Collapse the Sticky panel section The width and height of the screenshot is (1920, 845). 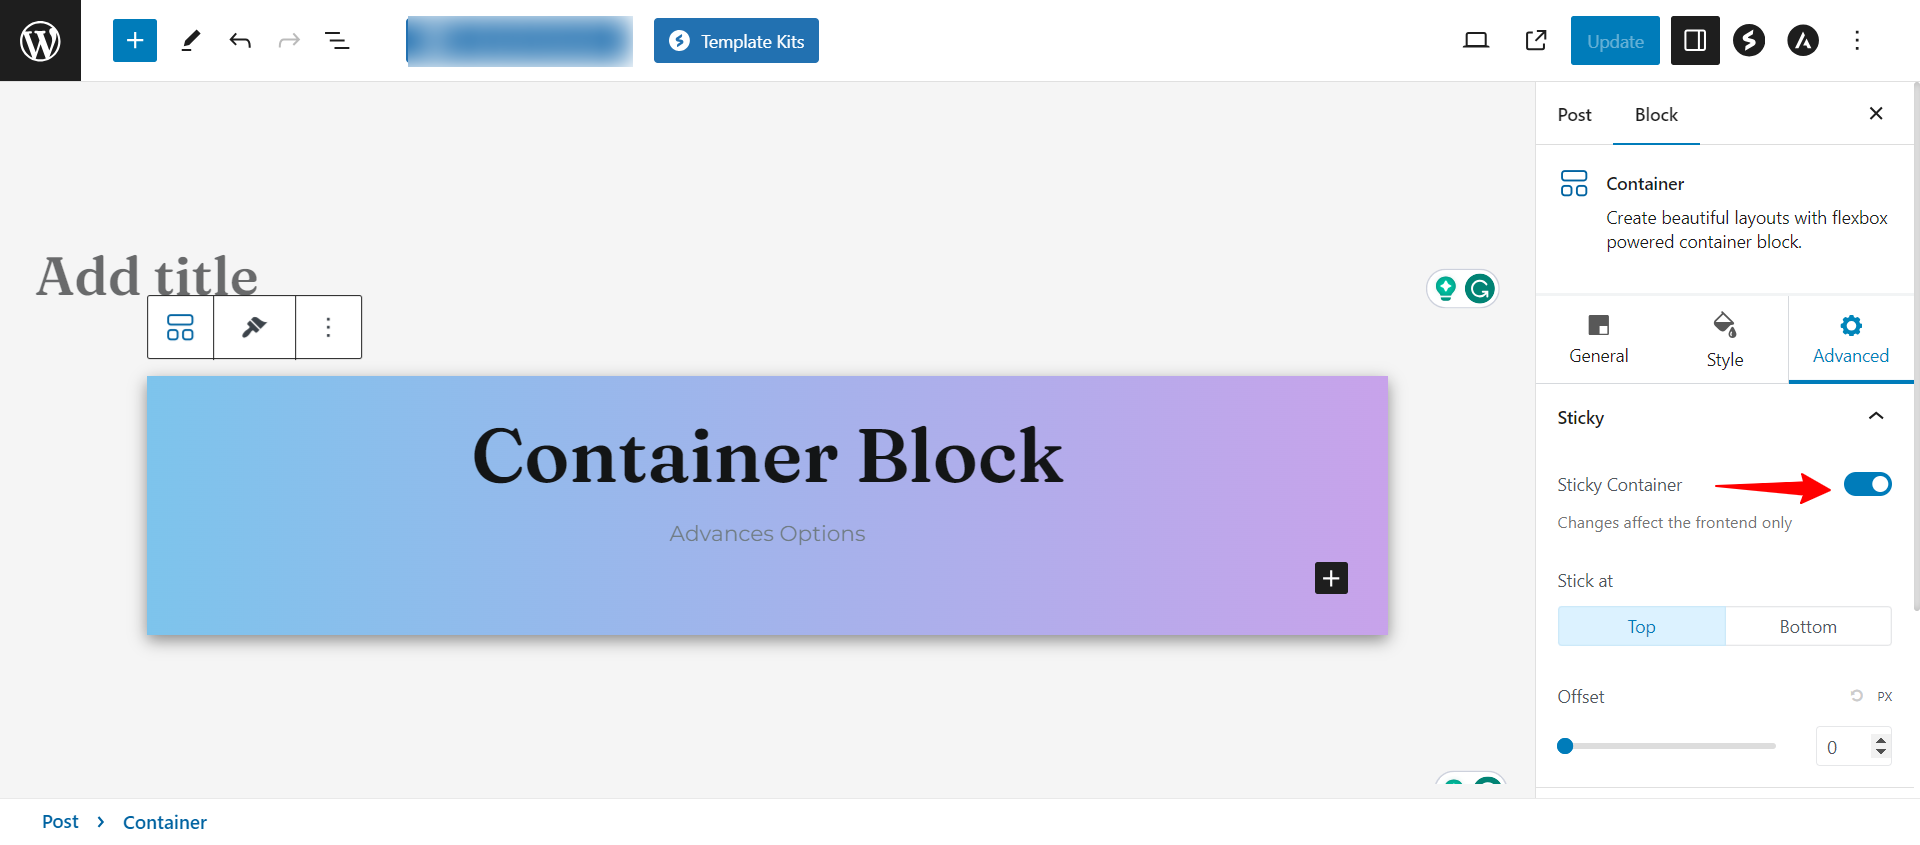tap(1876, 417)
